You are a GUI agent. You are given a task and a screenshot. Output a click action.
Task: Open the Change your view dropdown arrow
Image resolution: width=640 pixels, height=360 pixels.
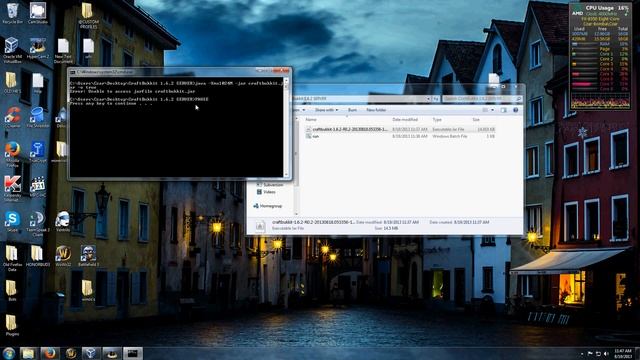point(493,110)
